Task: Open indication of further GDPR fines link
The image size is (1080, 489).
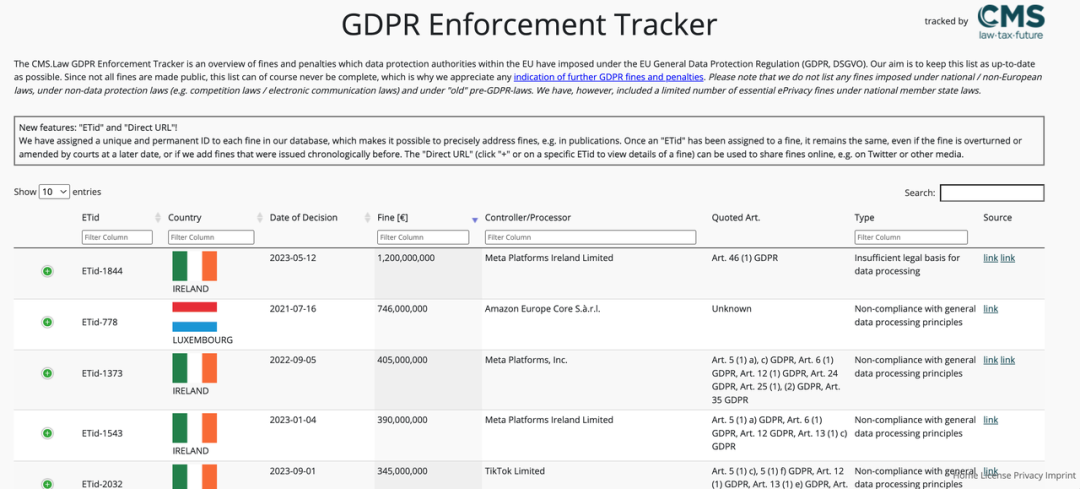Action: coord(608,76)
